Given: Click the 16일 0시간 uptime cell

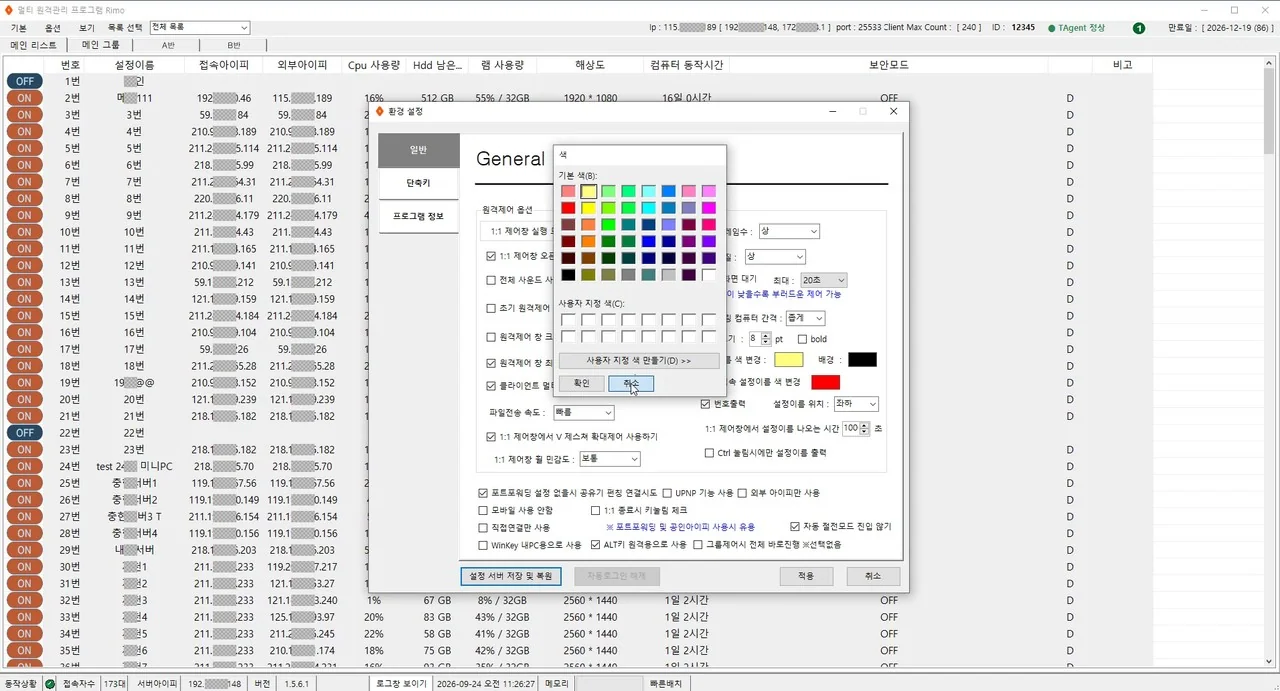Looking at the screenshot, I should (686, 98).
